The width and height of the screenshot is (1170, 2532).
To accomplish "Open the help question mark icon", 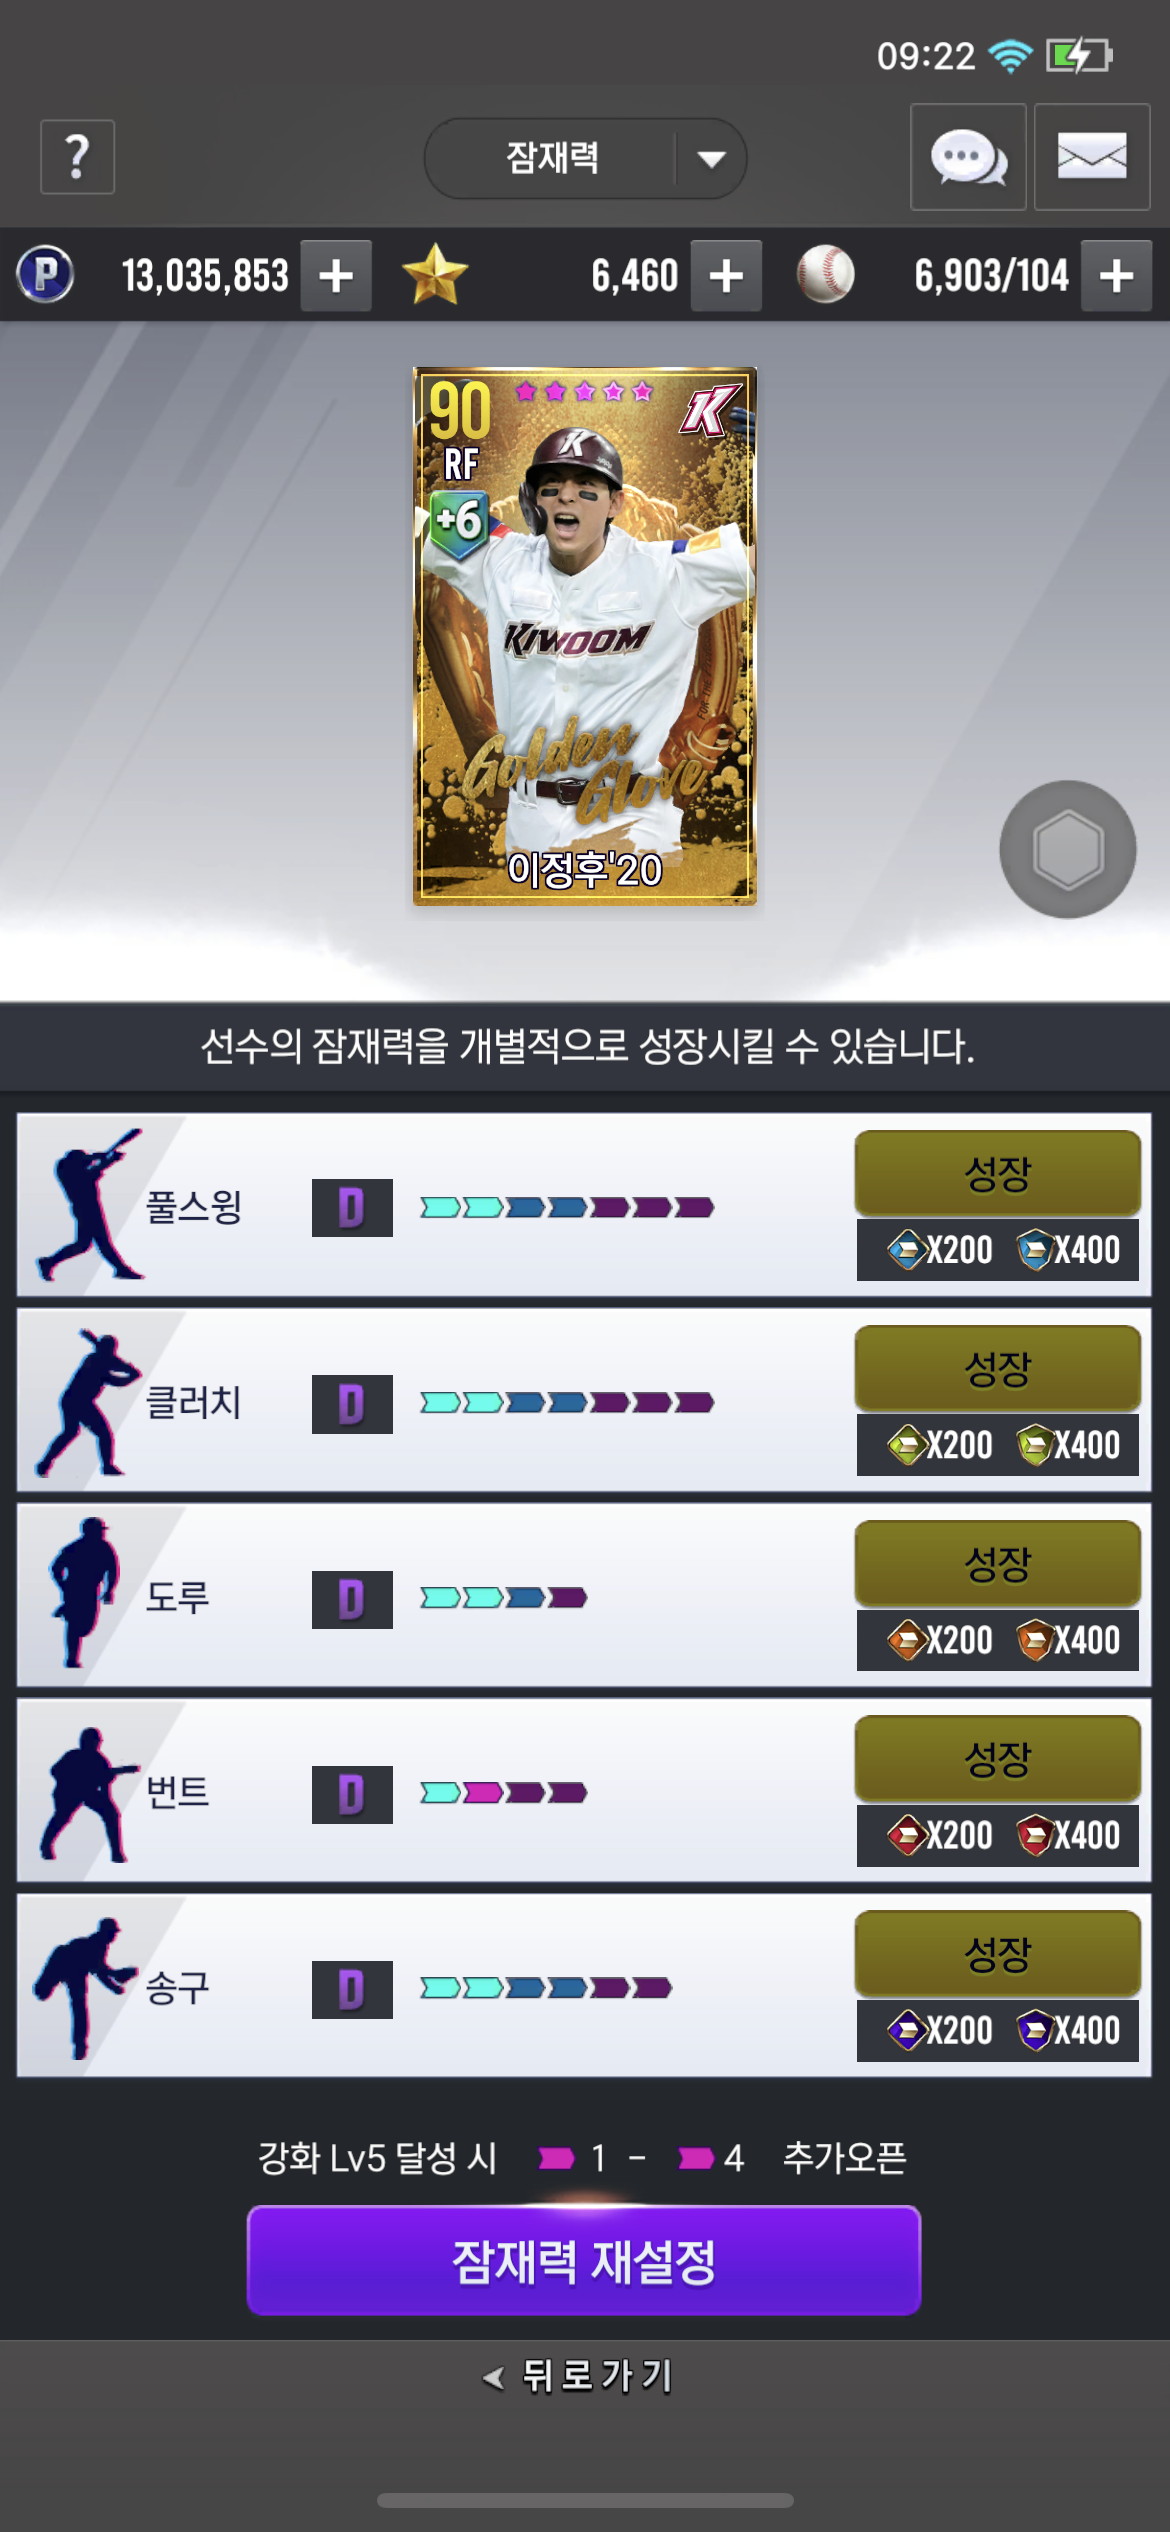I will point(77,157).
